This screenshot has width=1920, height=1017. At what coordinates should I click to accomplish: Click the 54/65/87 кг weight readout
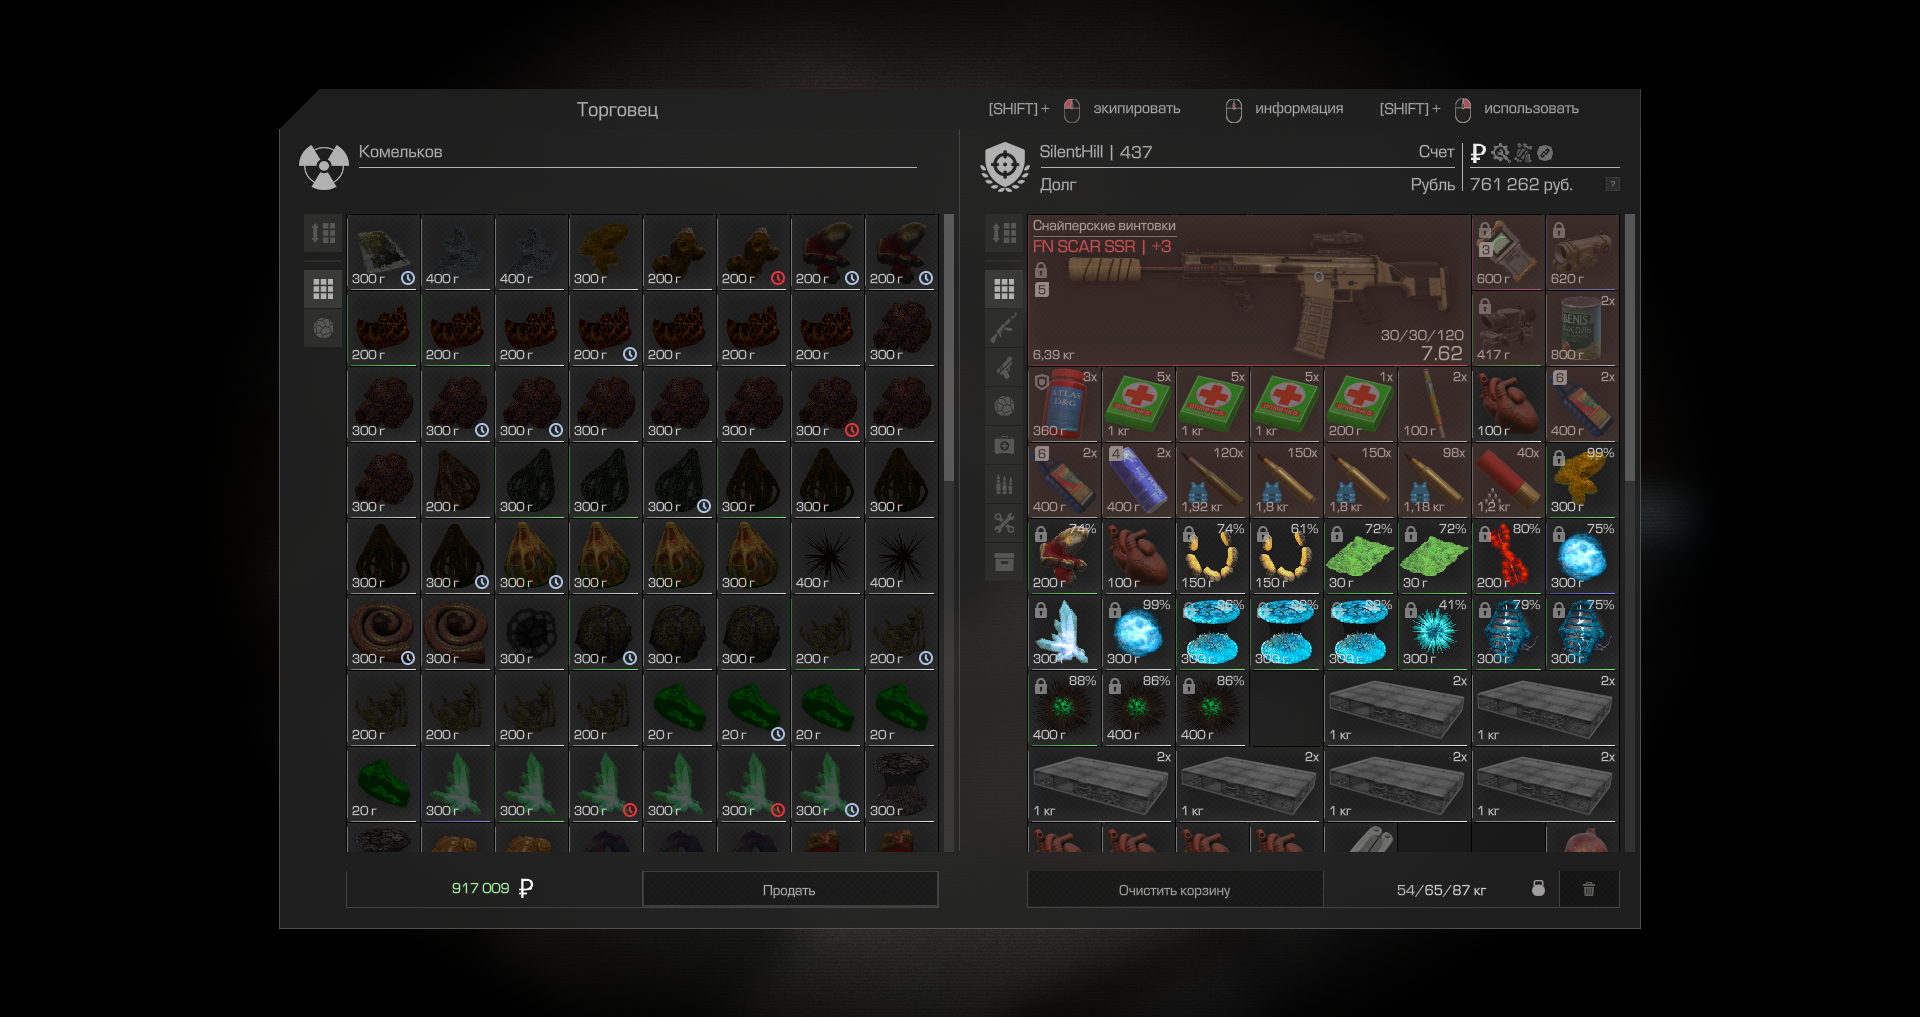1441,890
